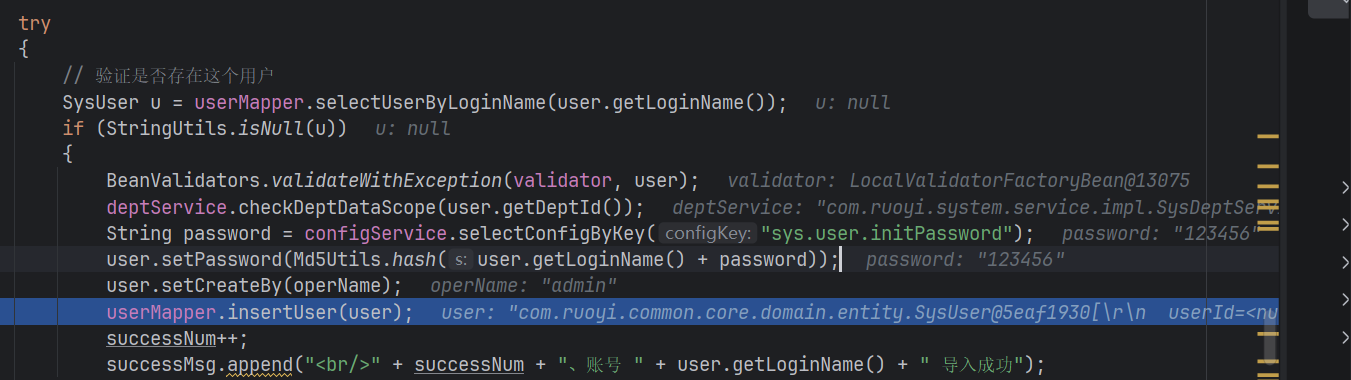
Task: Click the 'validator: LocalValidatorFactoryBean@13075' debug value
Action: [x=958, y=181]
